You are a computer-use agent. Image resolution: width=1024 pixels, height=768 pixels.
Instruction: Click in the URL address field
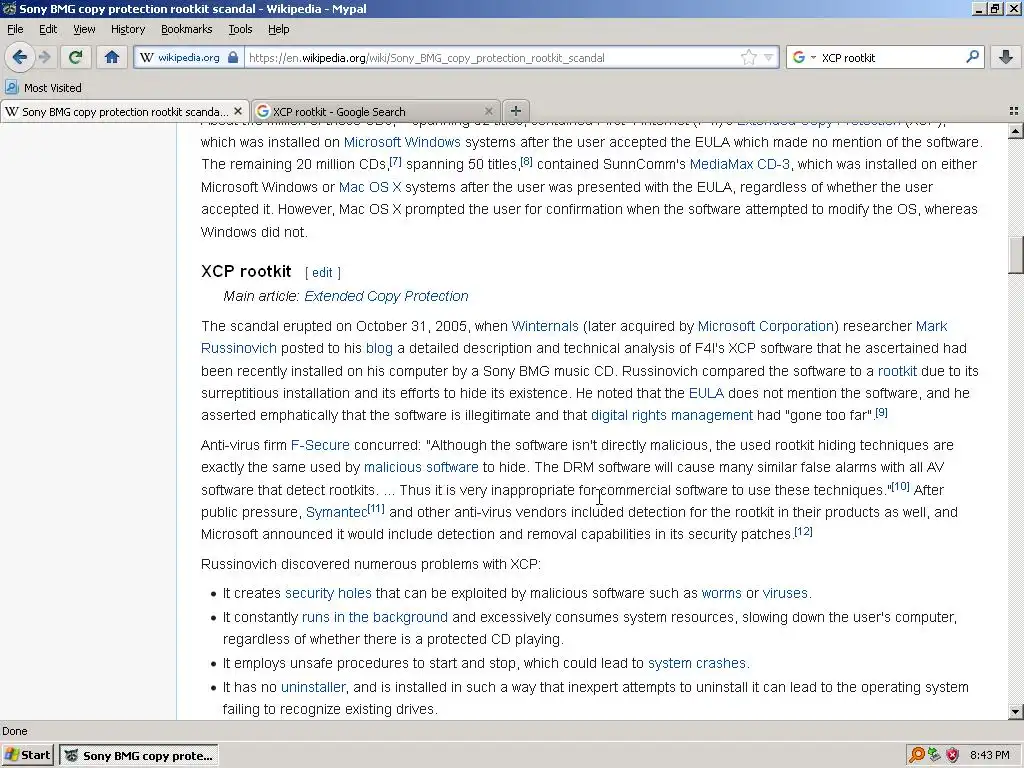pos(493,57)
